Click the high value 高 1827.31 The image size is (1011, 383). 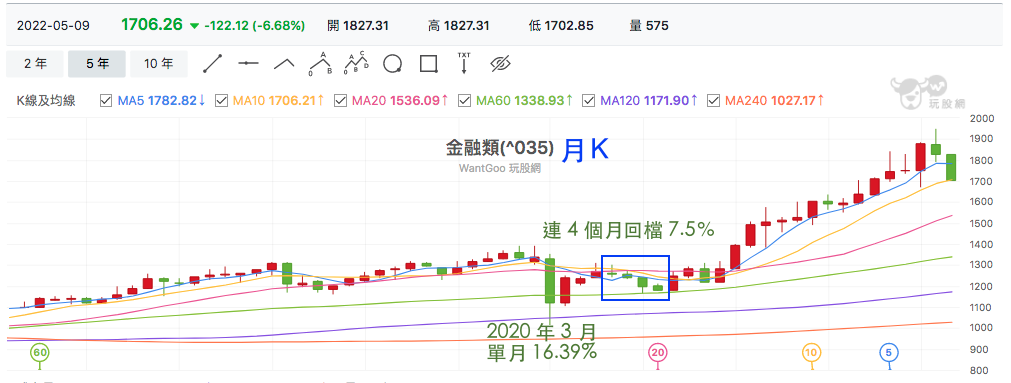pos(458,26)
